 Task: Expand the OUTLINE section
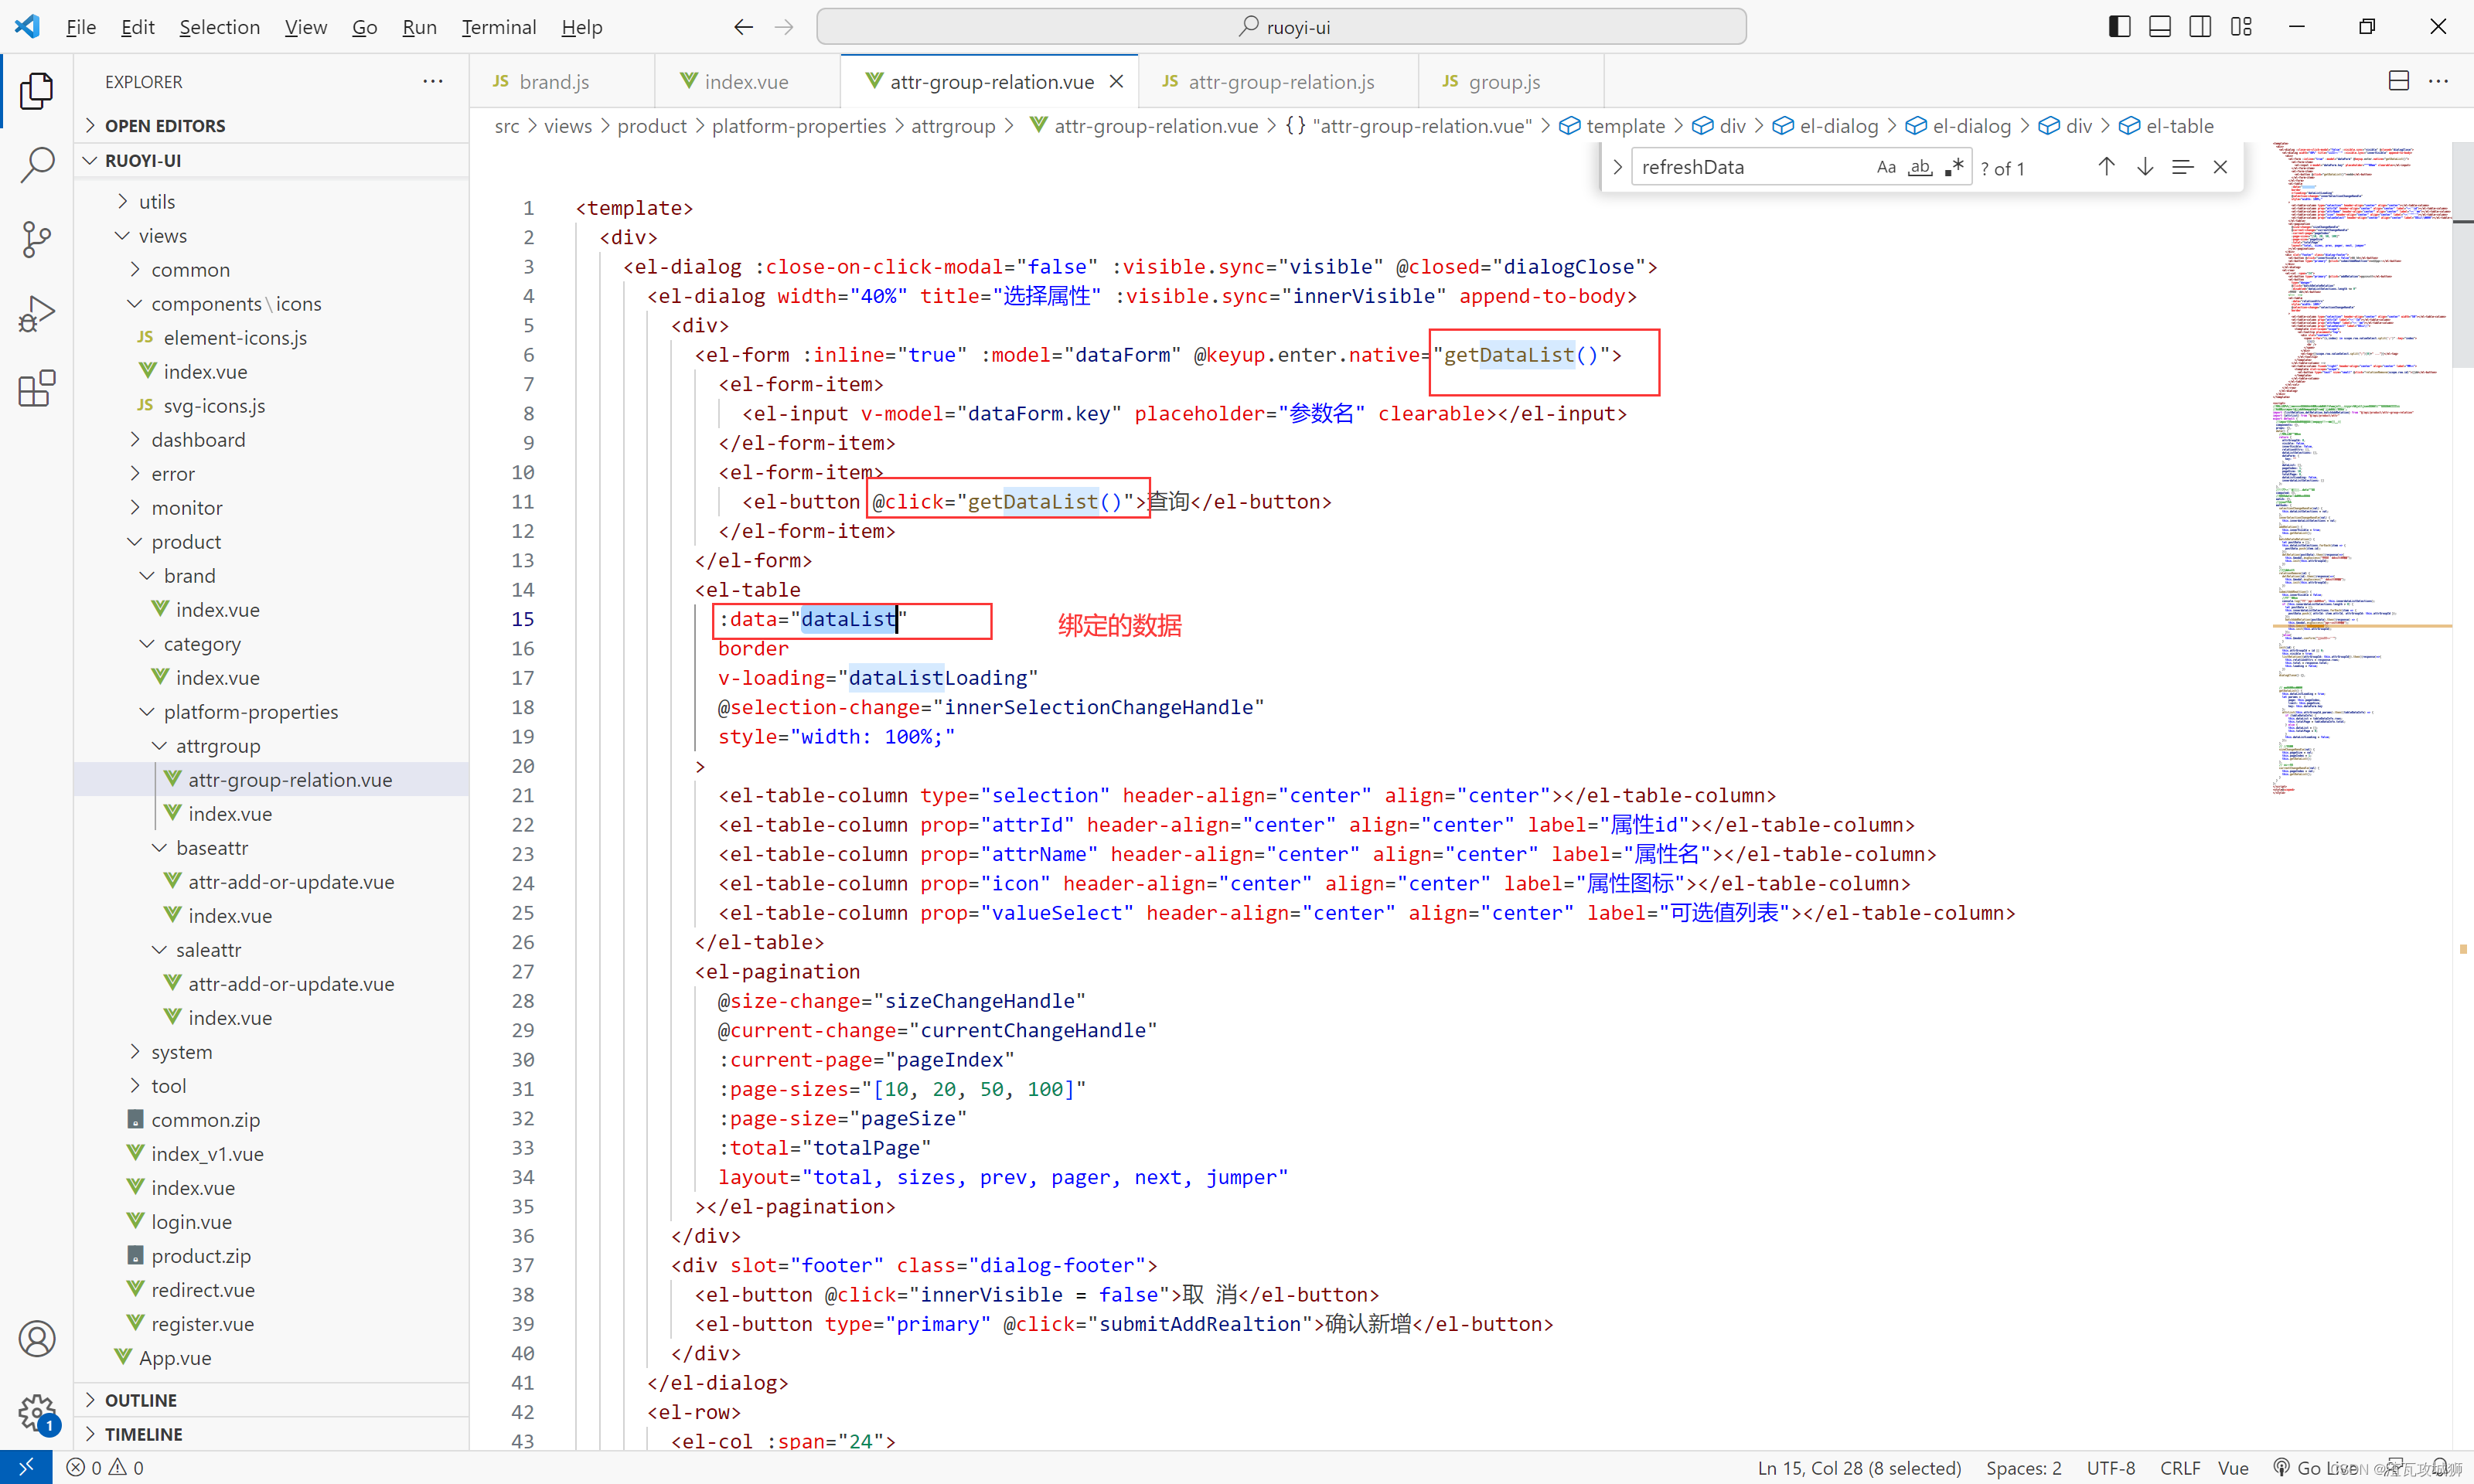click(272, 1400)
